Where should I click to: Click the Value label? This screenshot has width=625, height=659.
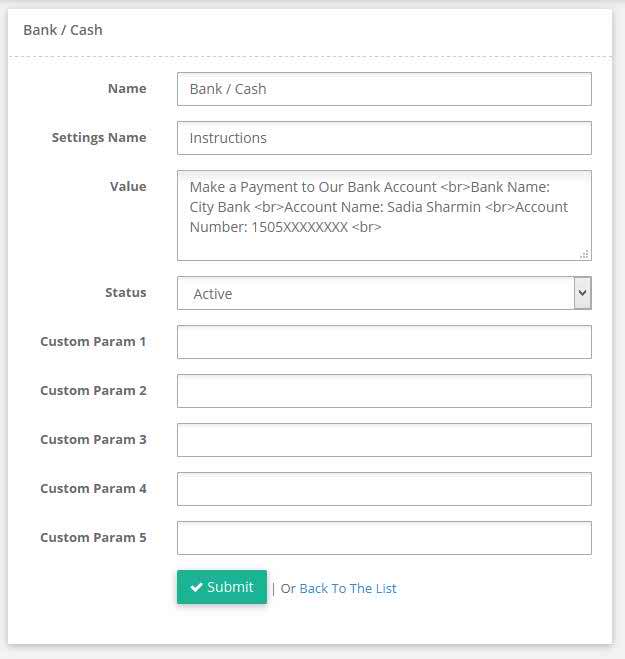(128, 187)
